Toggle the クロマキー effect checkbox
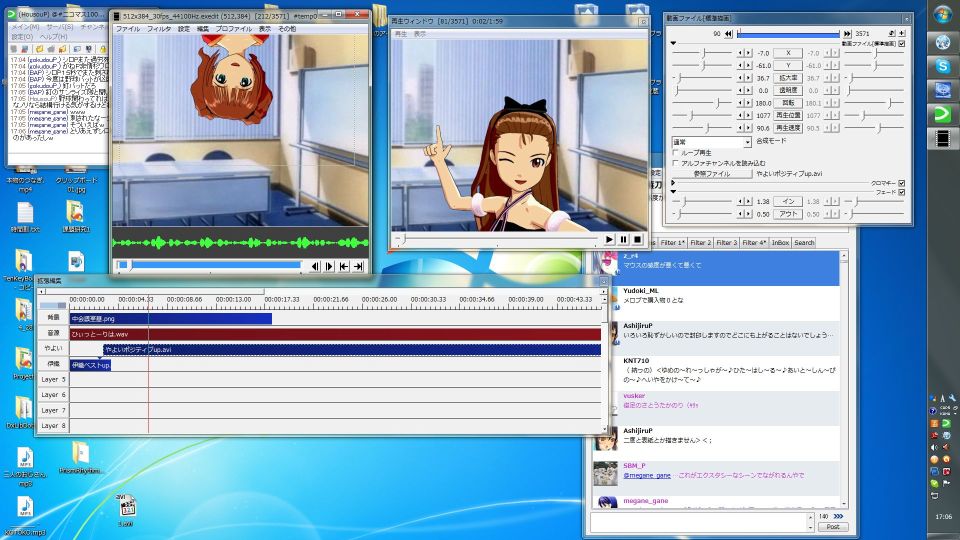960x540 pixels. [901, 183]
